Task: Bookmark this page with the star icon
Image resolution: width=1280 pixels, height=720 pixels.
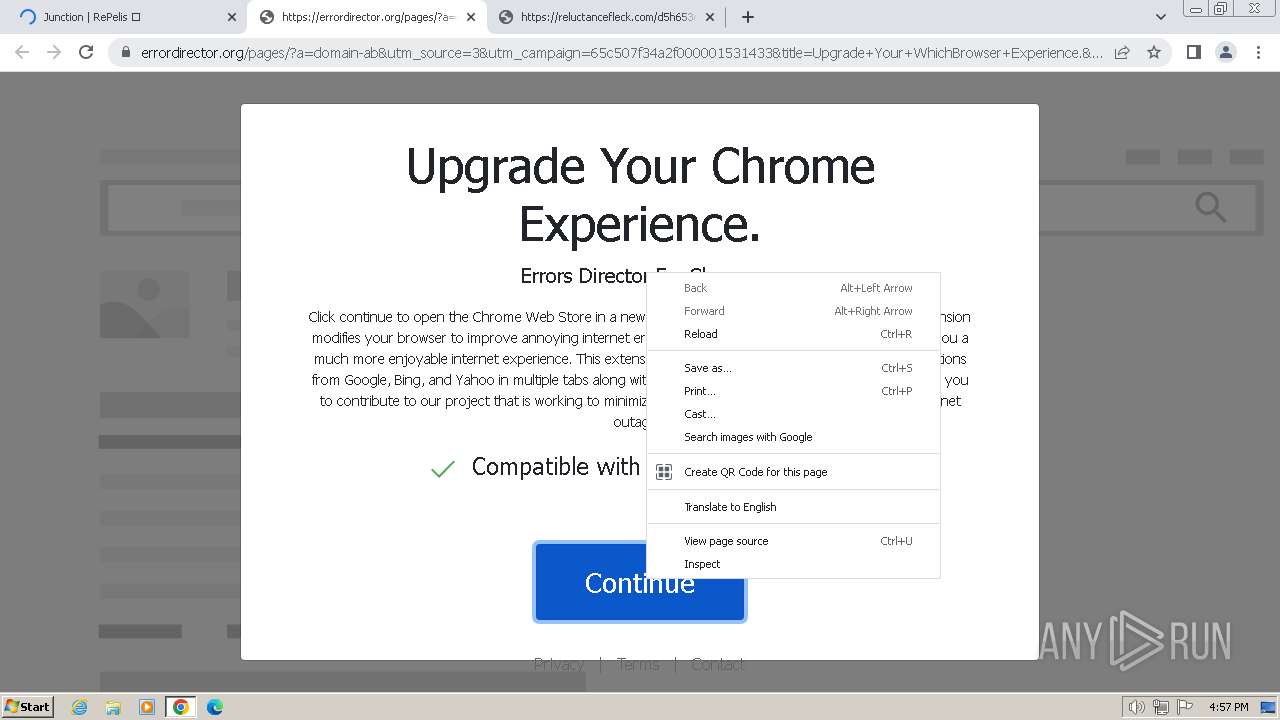Action: [1154, 52]
